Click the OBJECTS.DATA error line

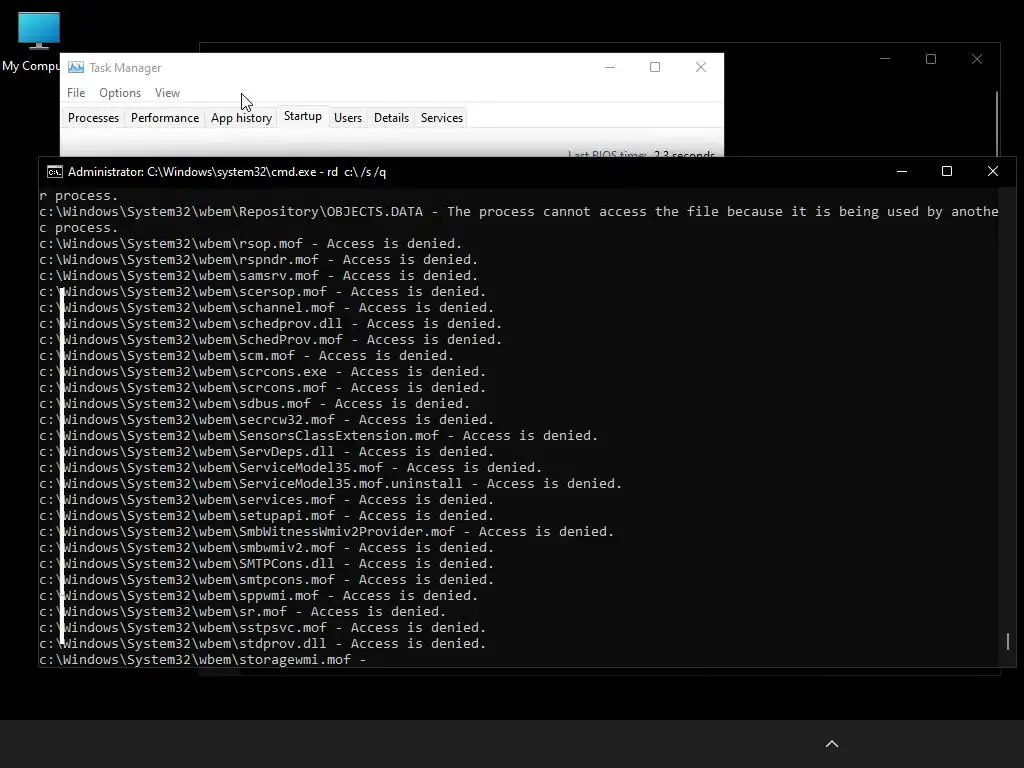pos(519,219)
